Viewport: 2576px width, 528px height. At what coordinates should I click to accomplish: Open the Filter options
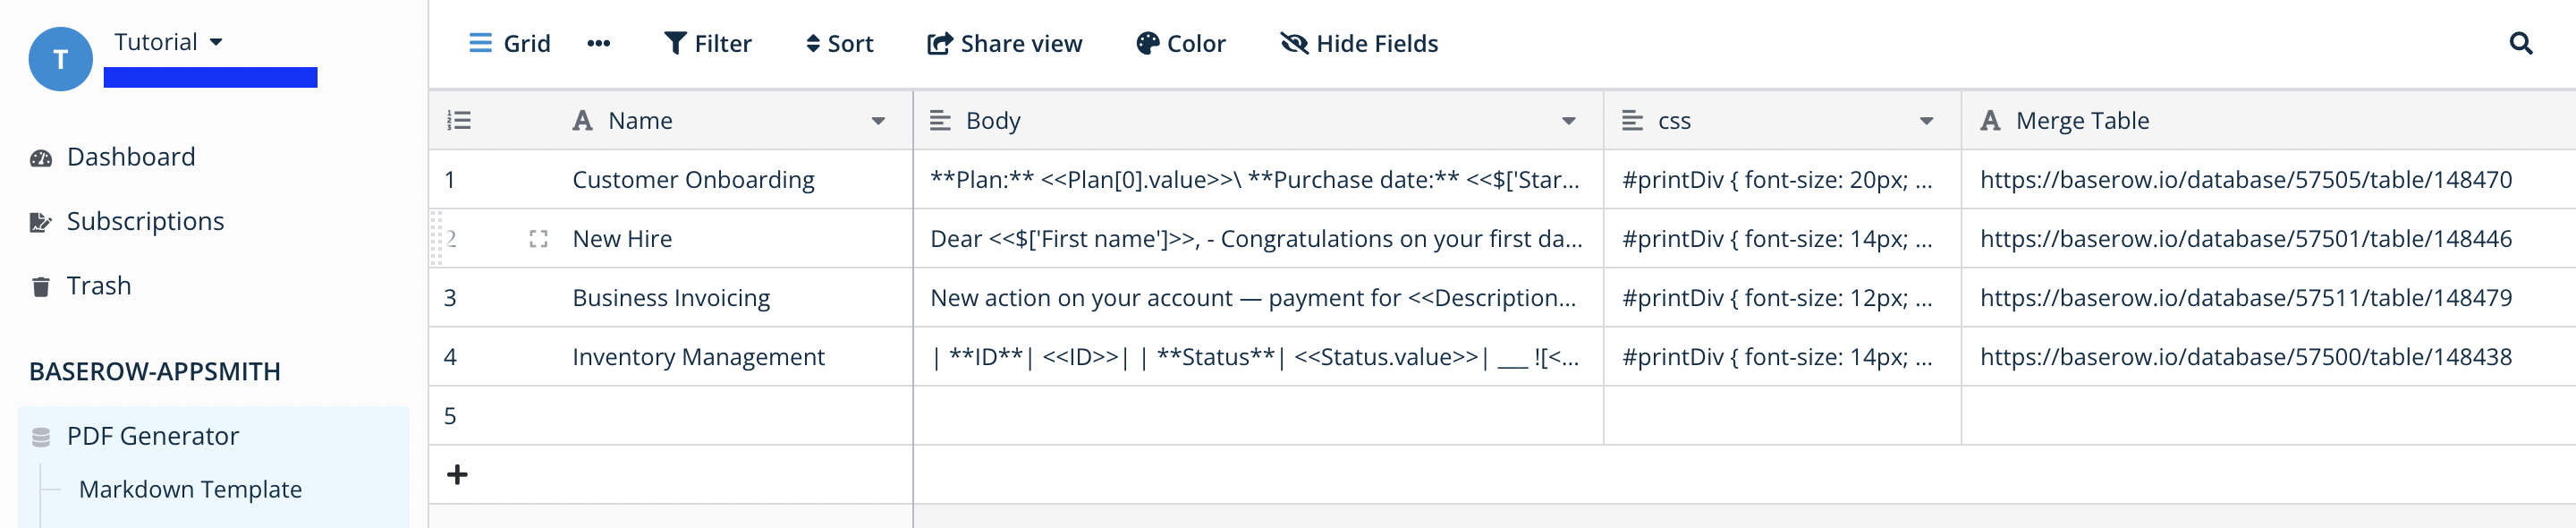(708, 43)
